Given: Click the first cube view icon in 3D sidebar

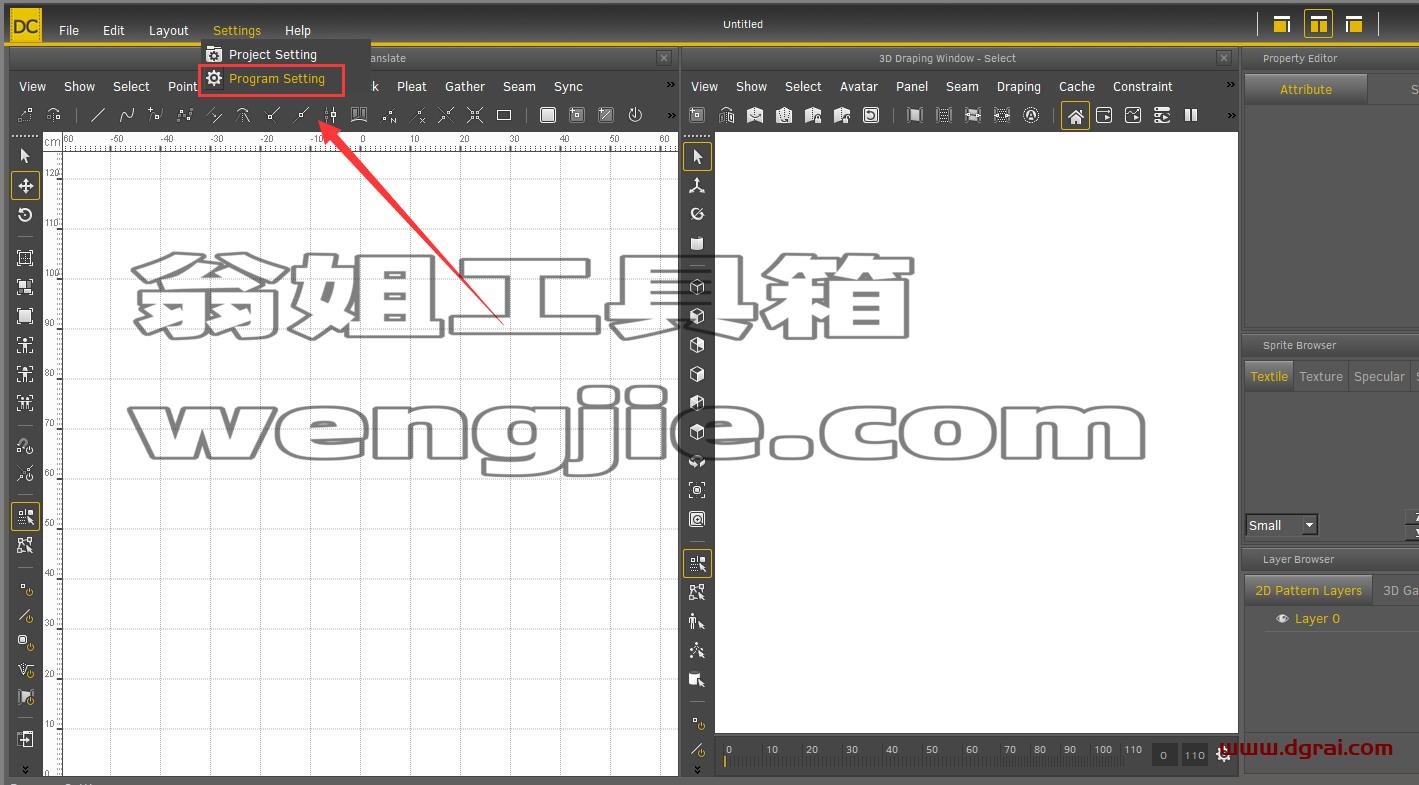Looking at the screenshot, I should (697, 287).
